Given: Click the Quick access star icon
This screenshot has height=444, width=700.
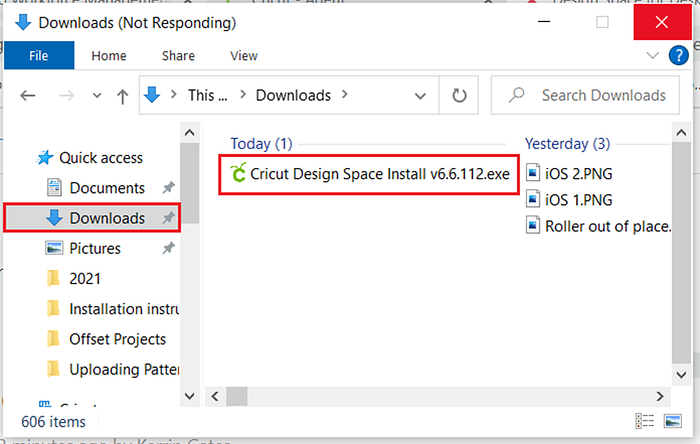Looking at the screenshot, I should pos(45,158).
